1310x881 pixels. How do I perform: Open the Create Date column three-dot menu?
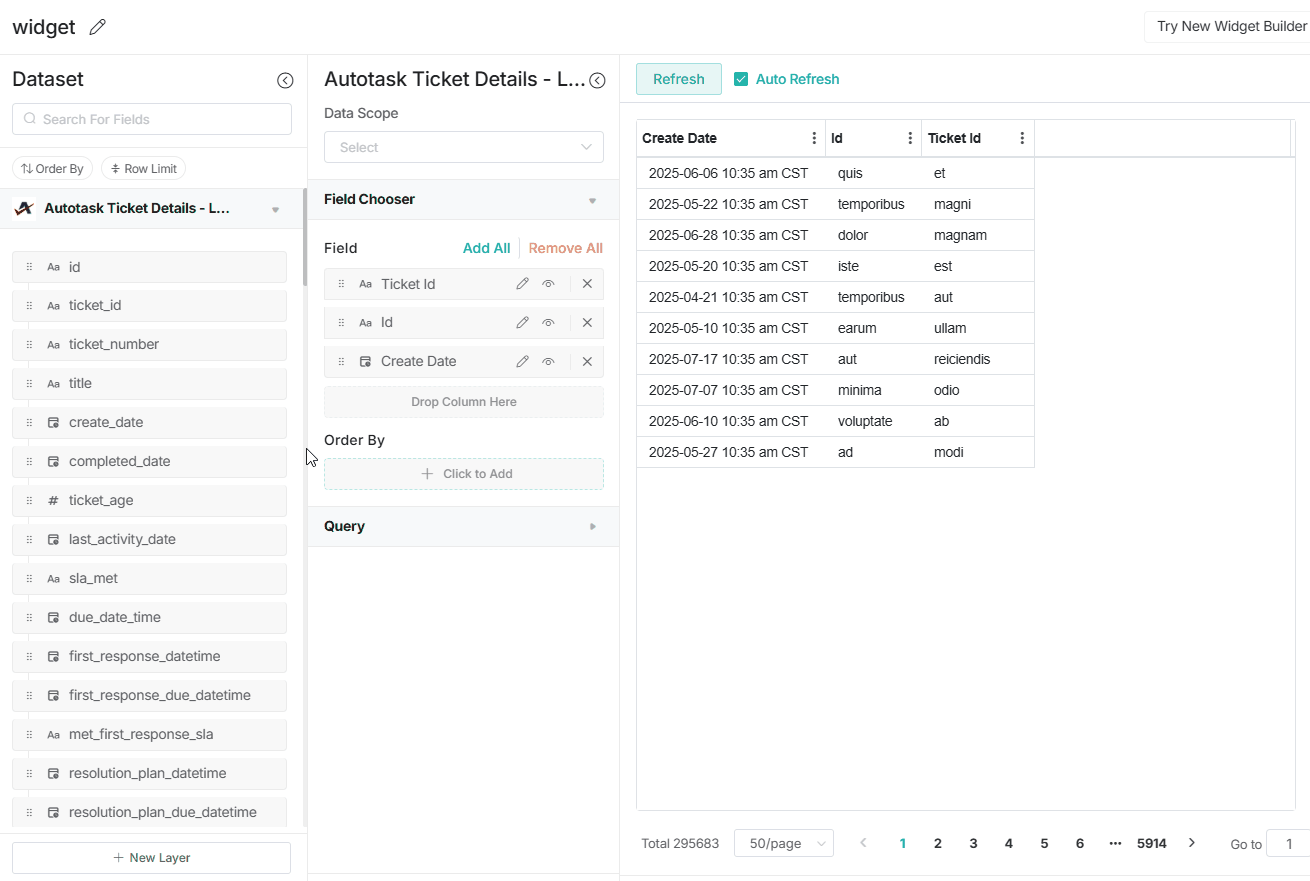coord(814,139)
